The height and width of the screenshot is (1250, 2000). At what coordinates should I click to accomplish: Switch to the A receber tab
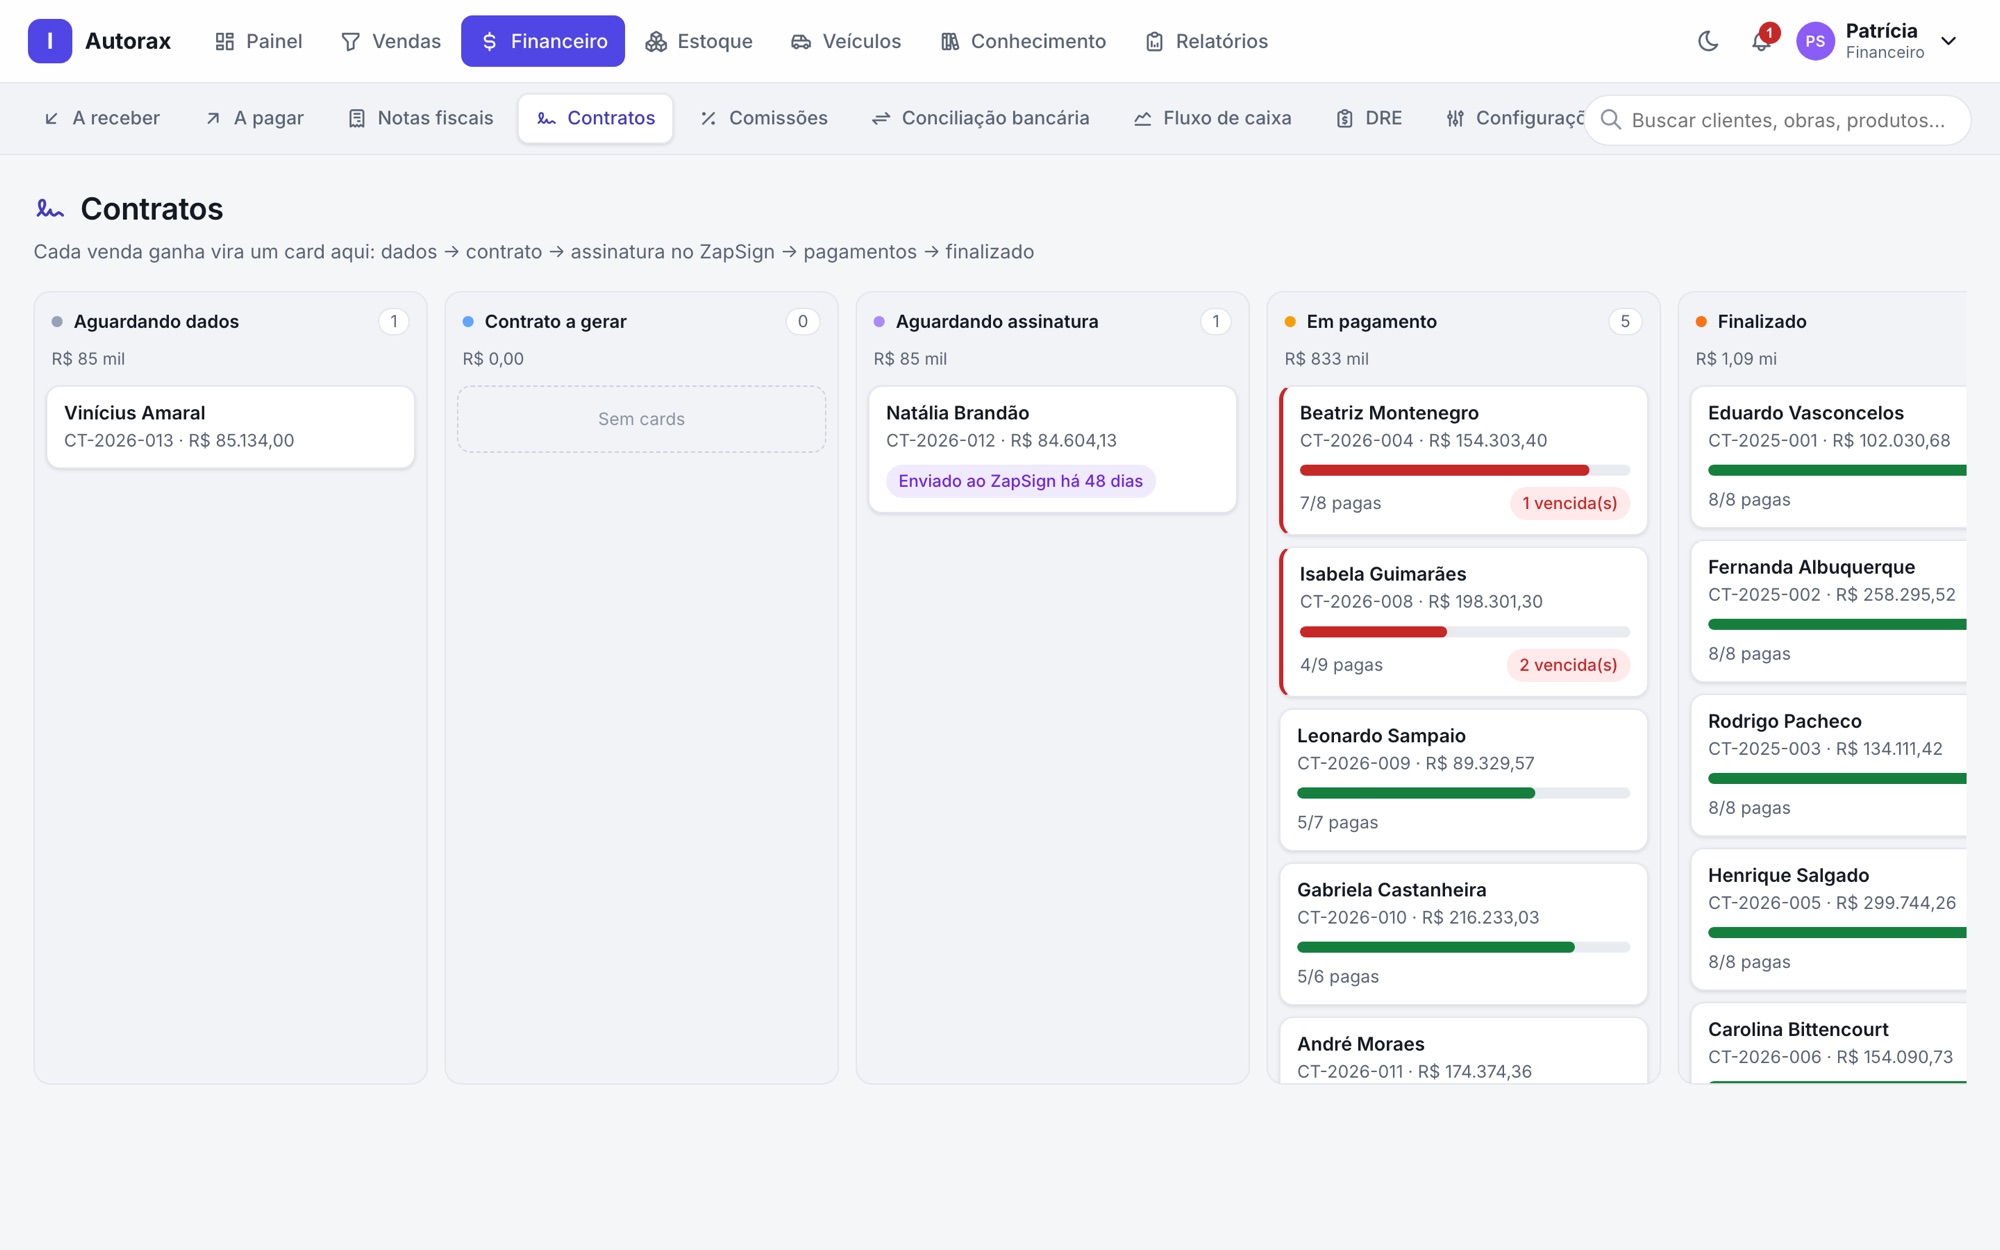coord(102,118)
